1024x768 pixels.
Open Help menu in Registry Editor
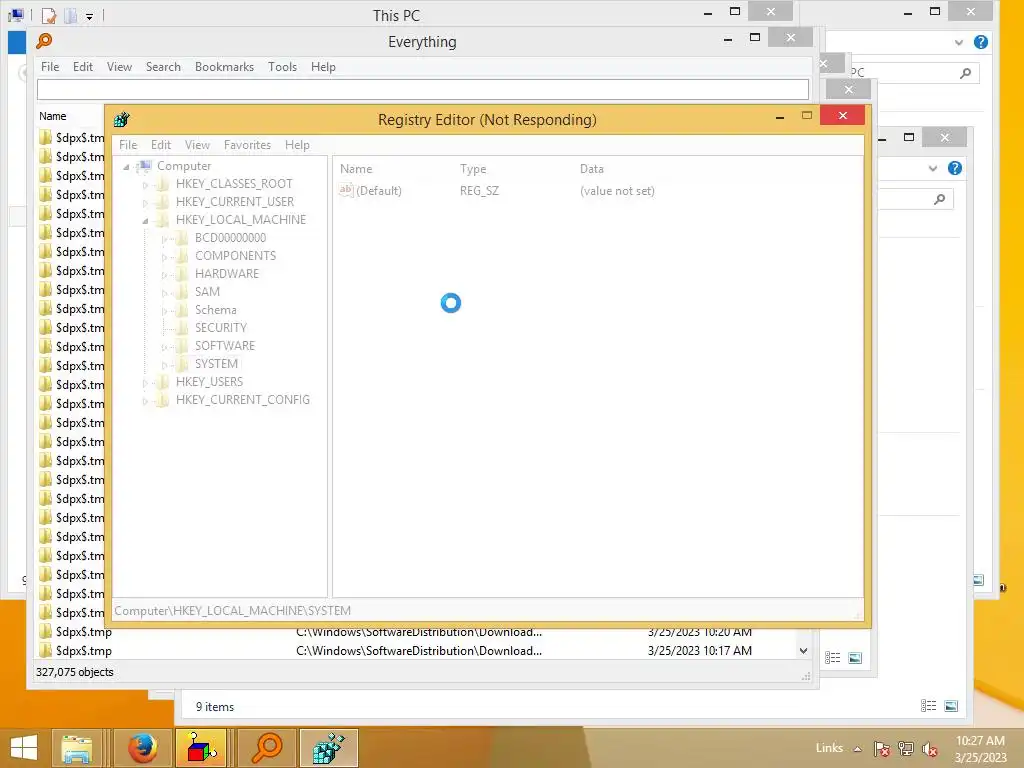click(297, 145)
